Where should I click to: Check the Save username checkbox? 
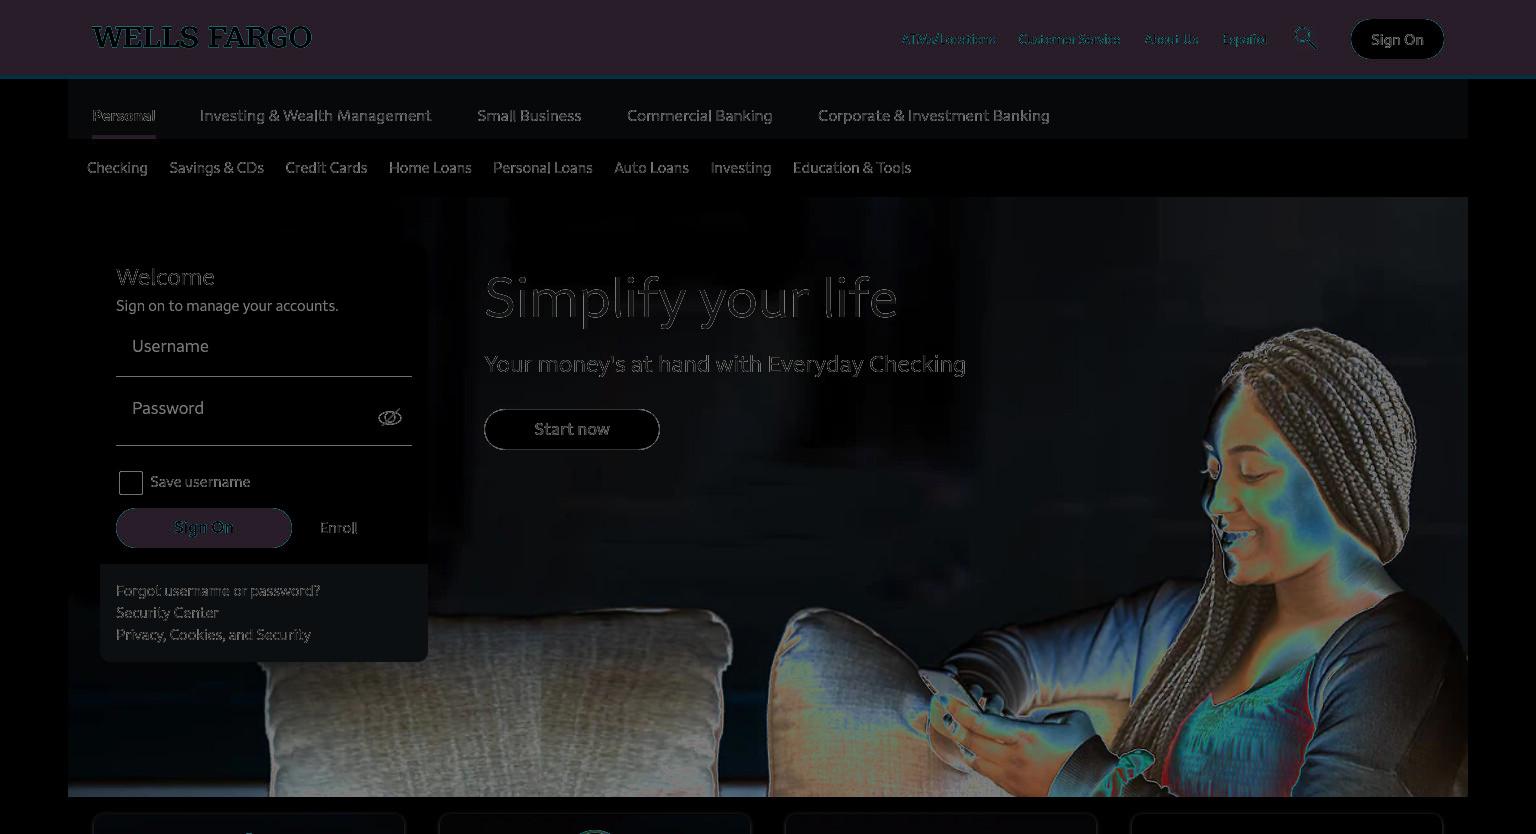131,483
